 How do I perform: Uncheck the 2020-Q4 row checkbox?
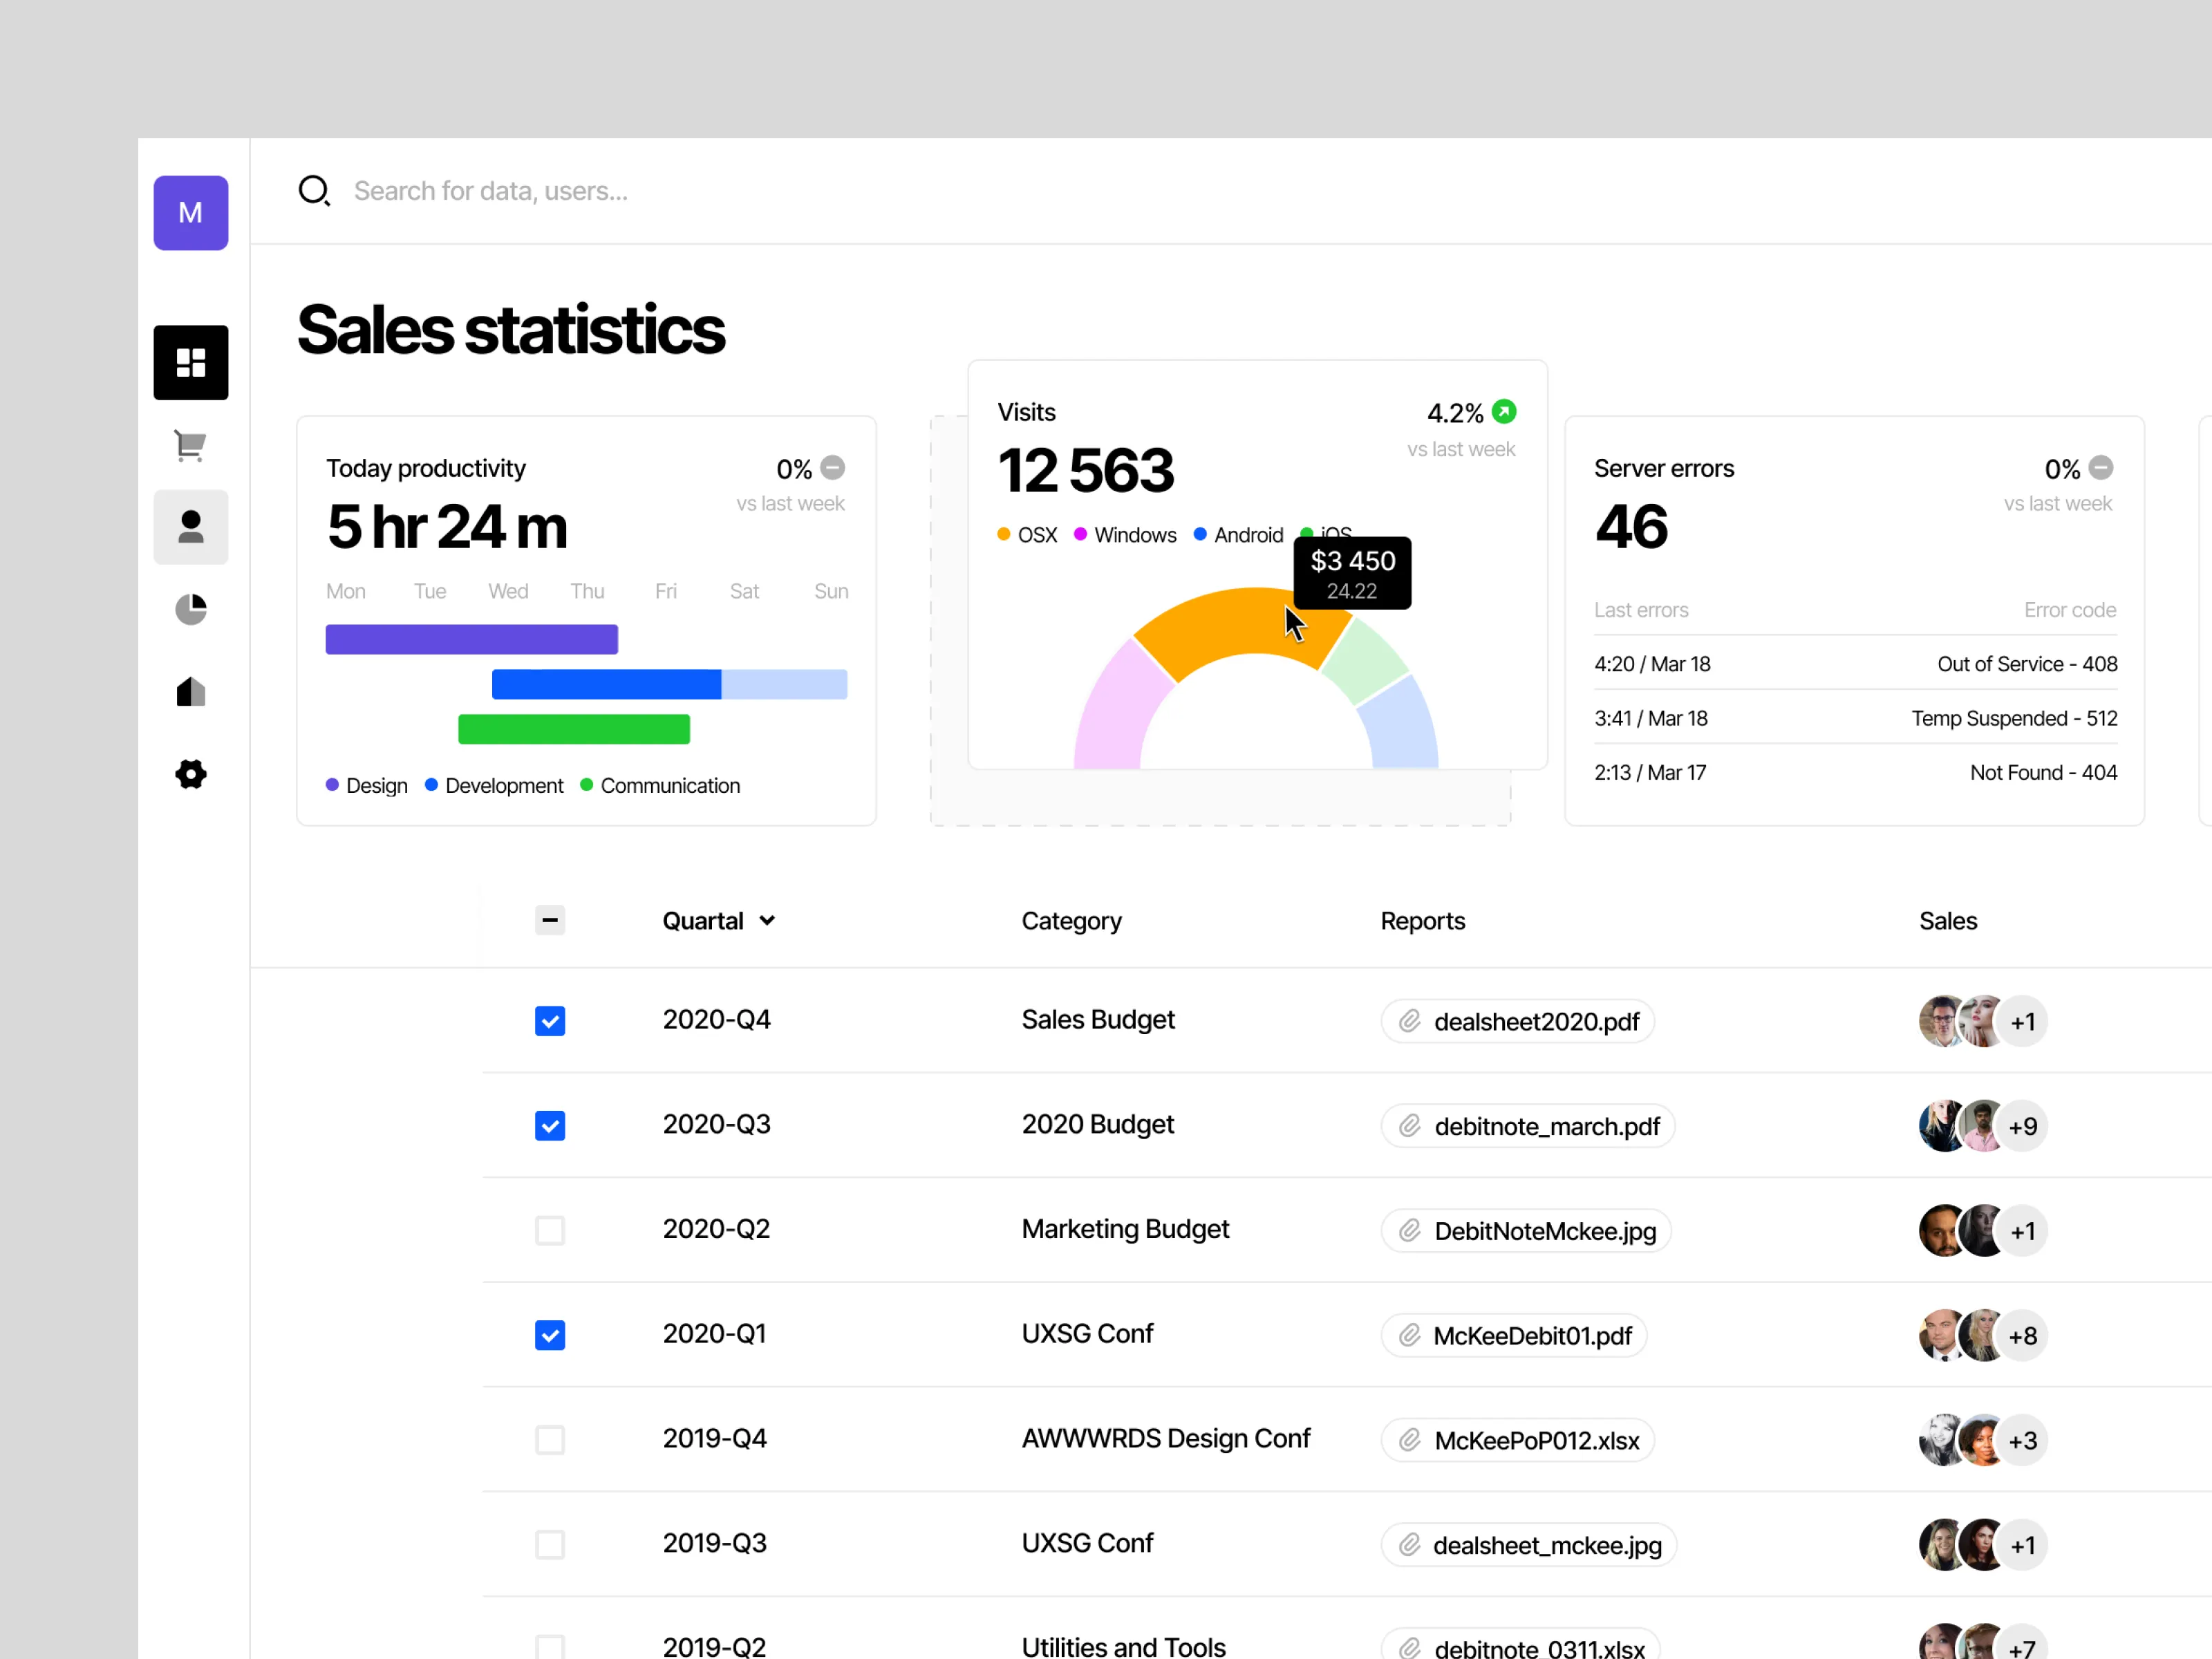click(550, 1021)
